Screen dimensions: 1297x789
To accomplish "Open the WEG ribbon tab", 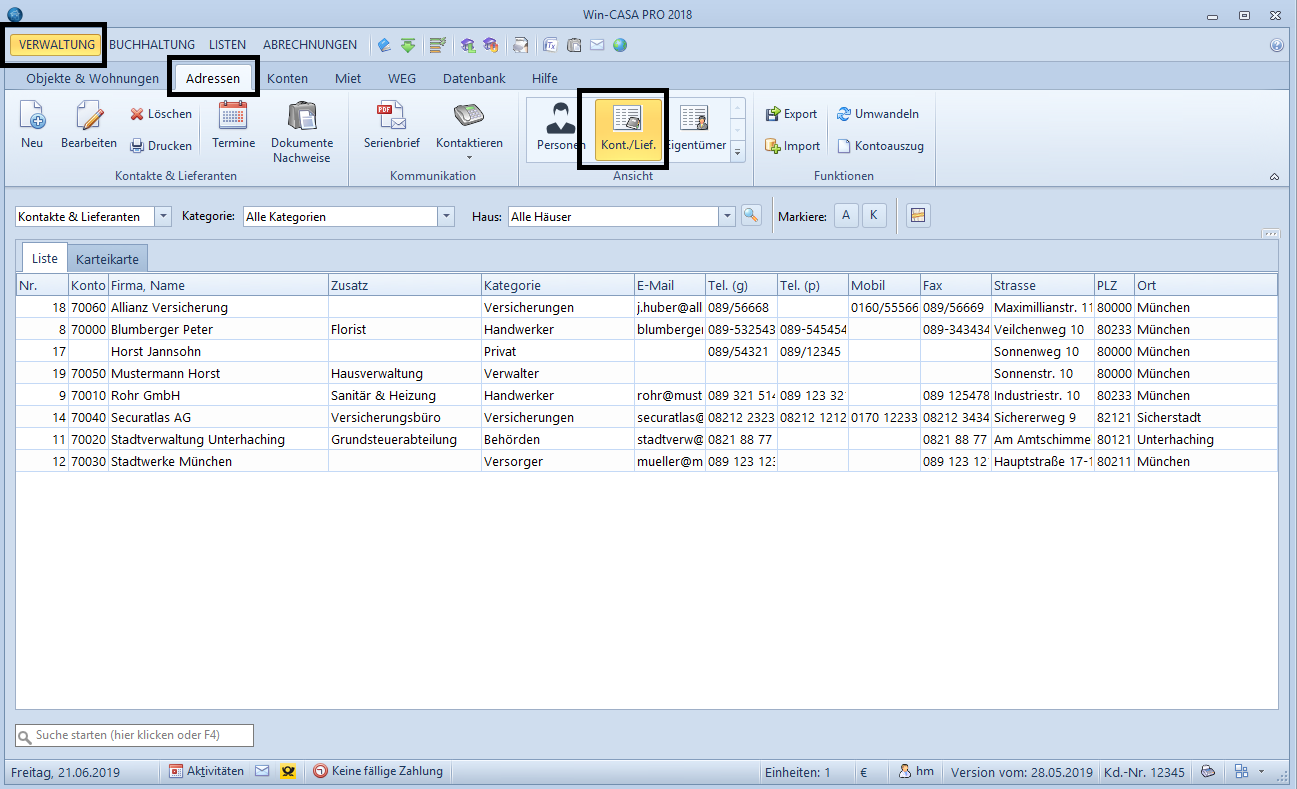I will click(x=402, y=78).
